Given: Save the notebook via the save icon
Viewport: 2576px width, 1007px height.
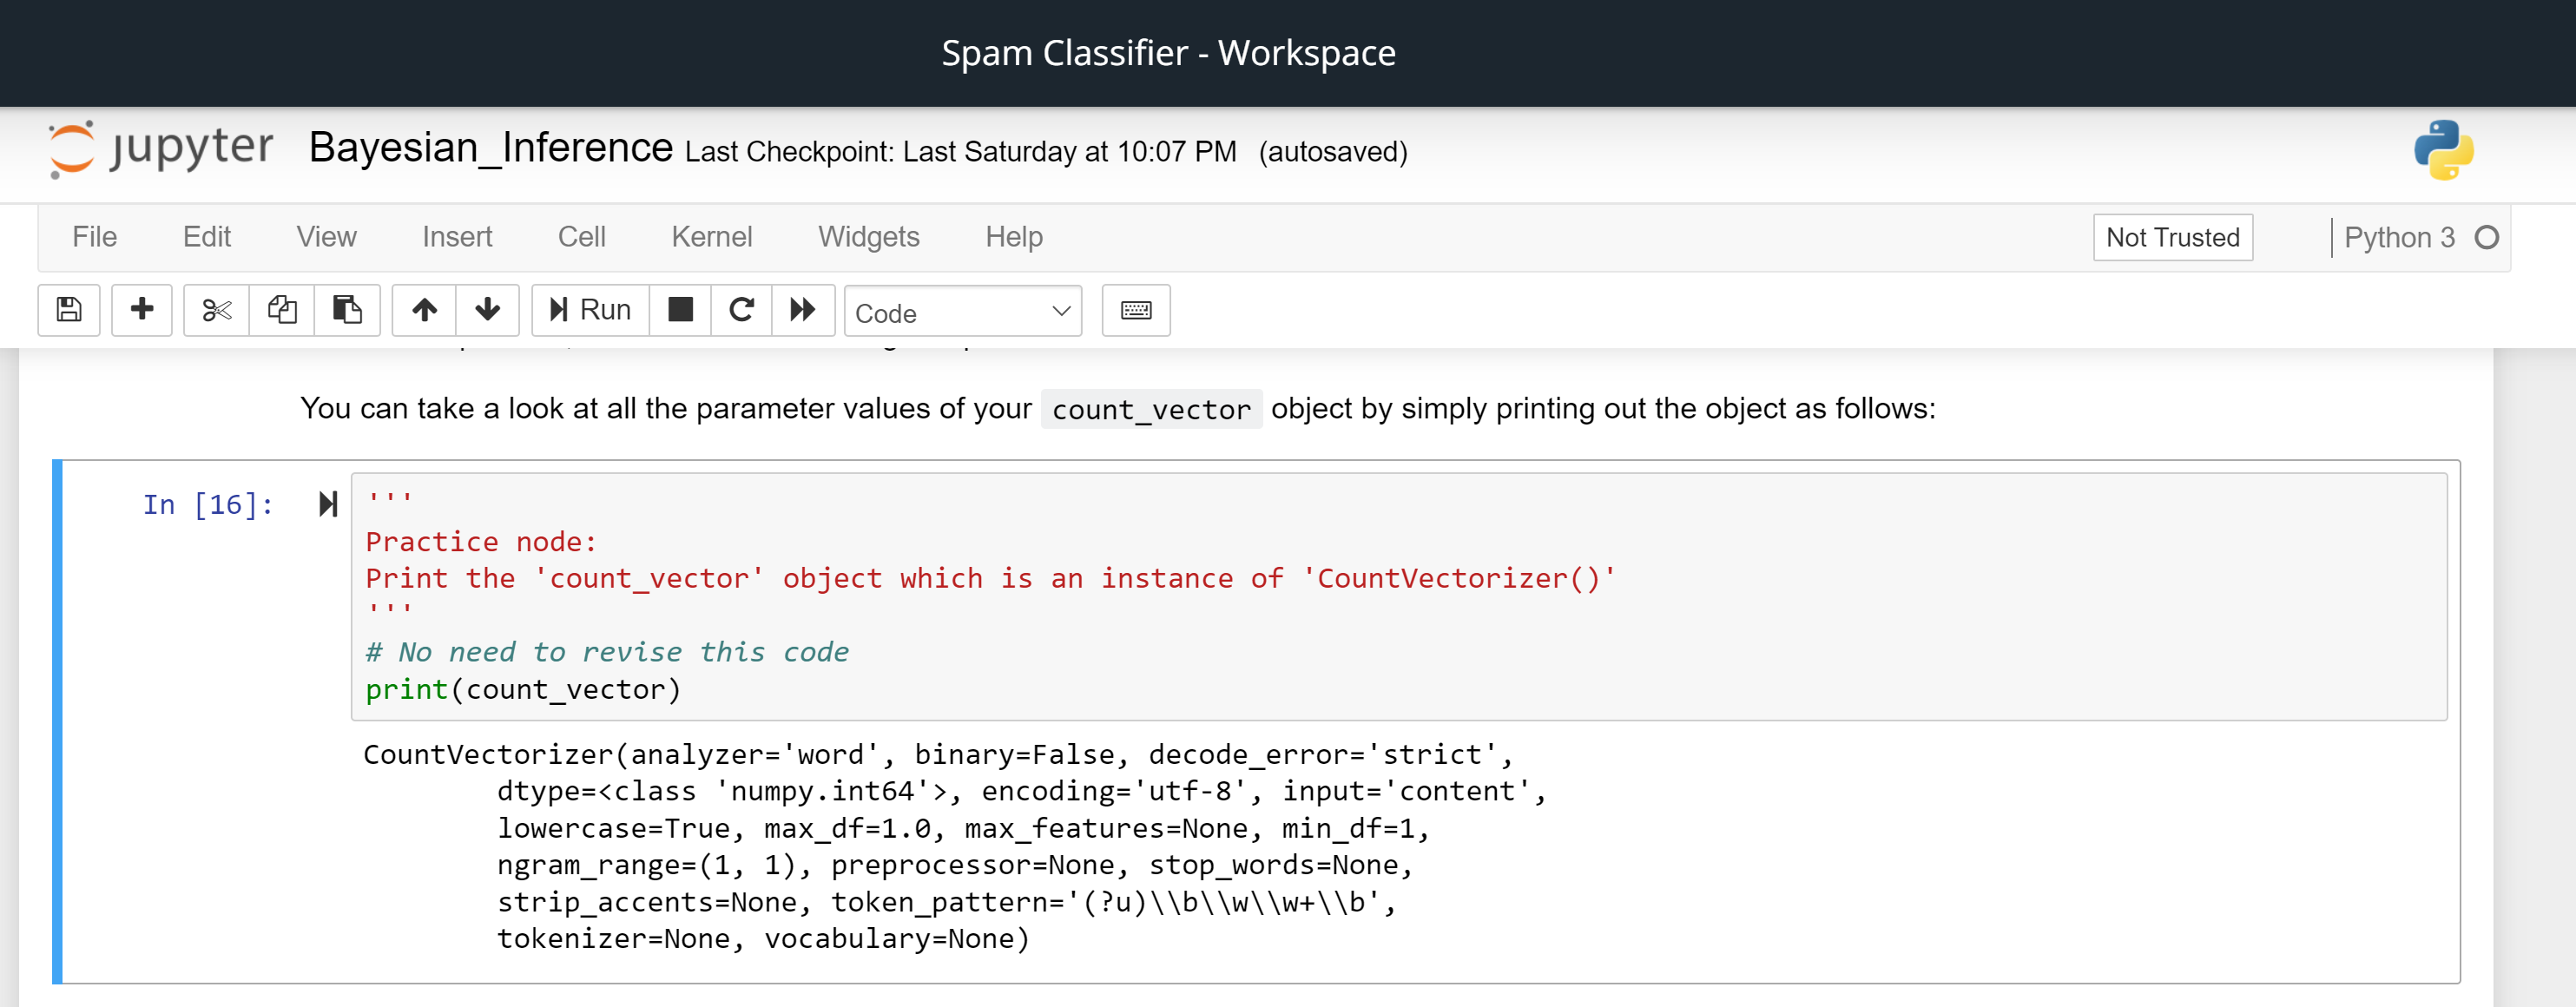Looking at the screenshot, I should click(68, 310).
